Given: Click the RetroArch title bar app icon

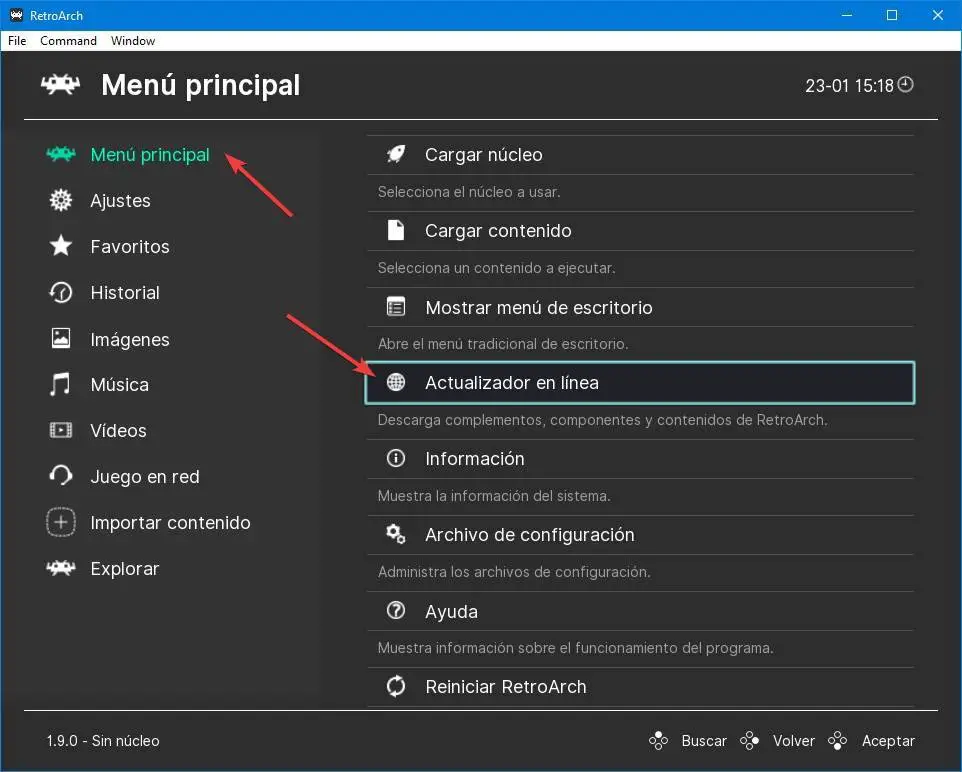Looking at the screenshot, I should point(17,15).
